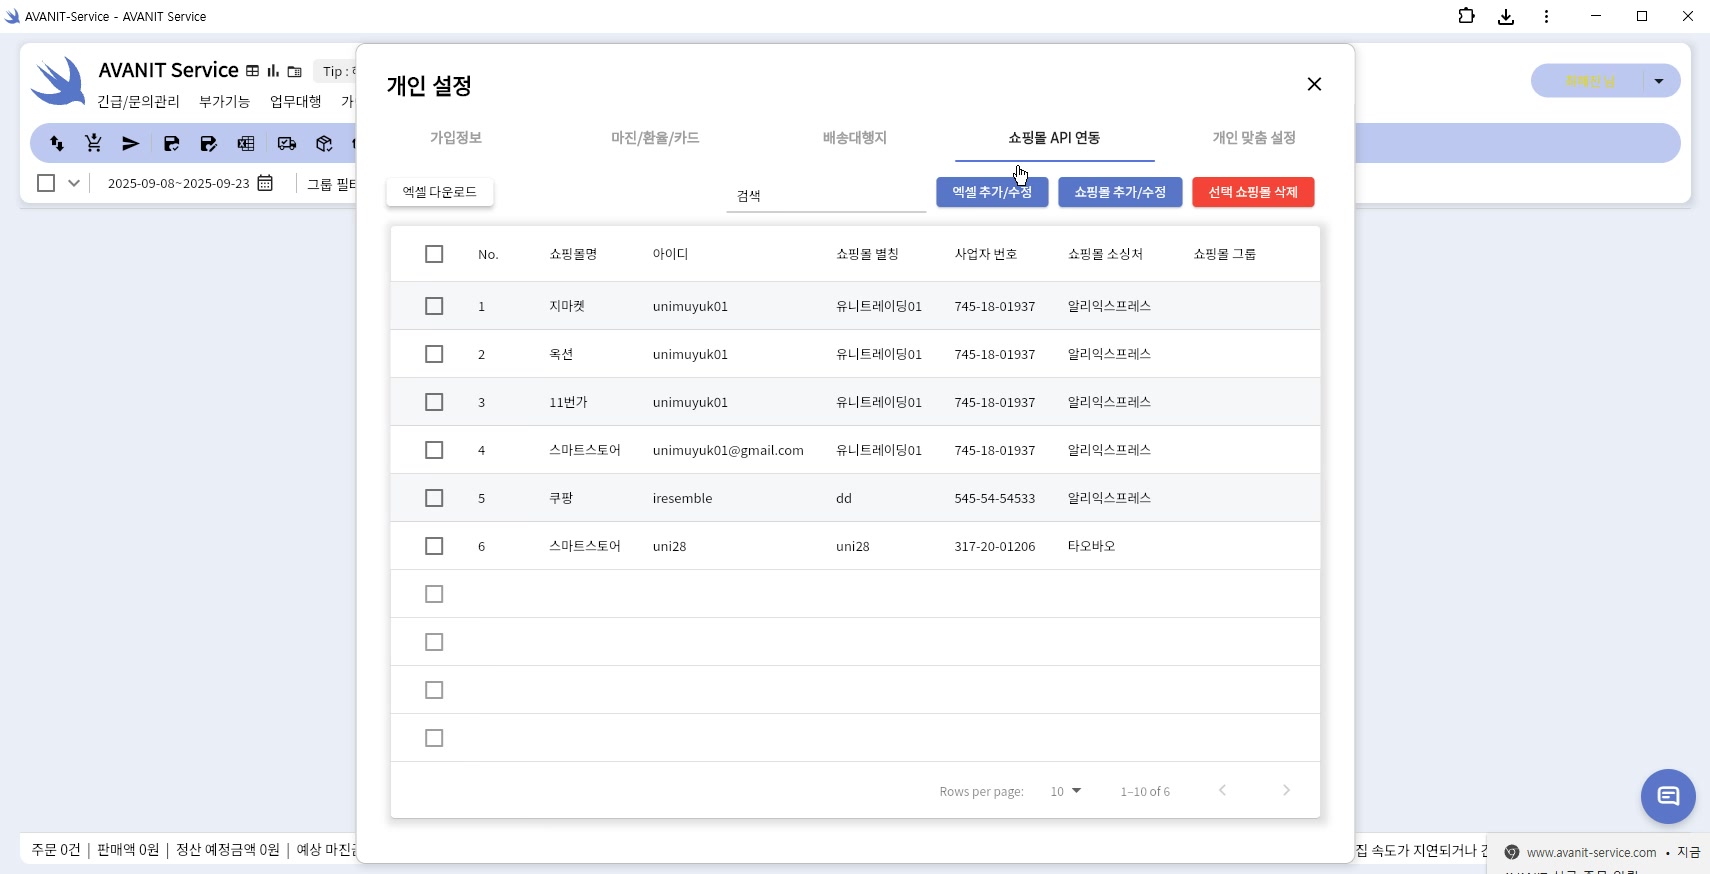This screenshot has width=1710, height=874.
Task: Check the box for row 6 uni28
Action: pyautogui.click(x=434, y=546)
